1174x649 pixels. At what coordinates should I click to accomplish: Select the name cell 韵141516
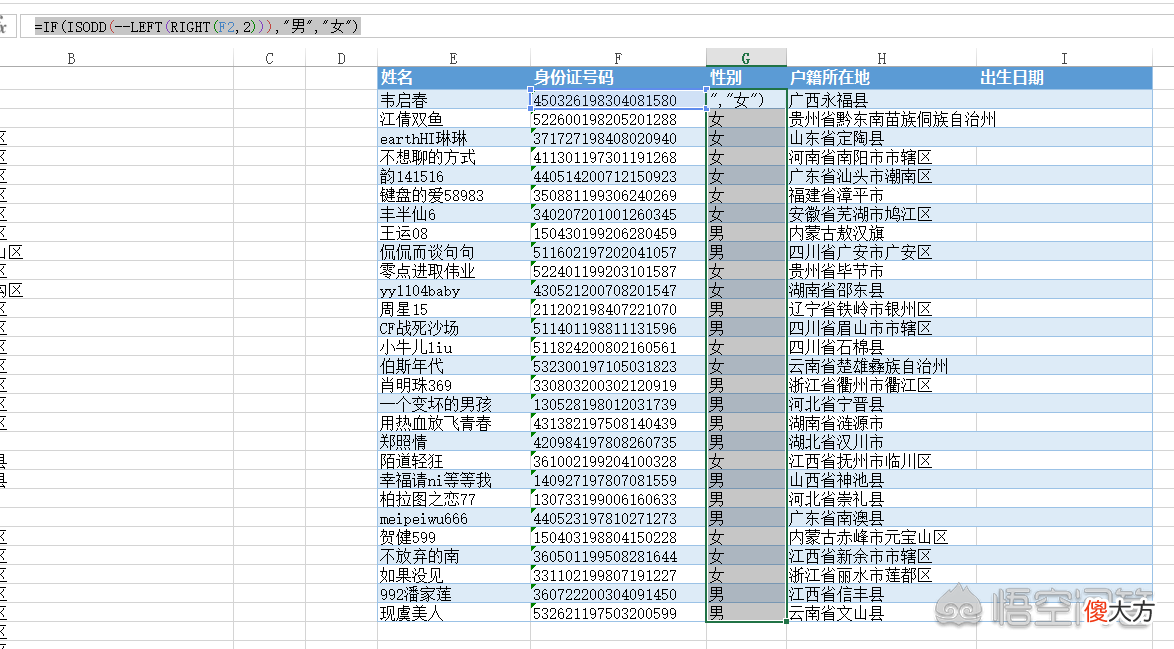(454, 176)
